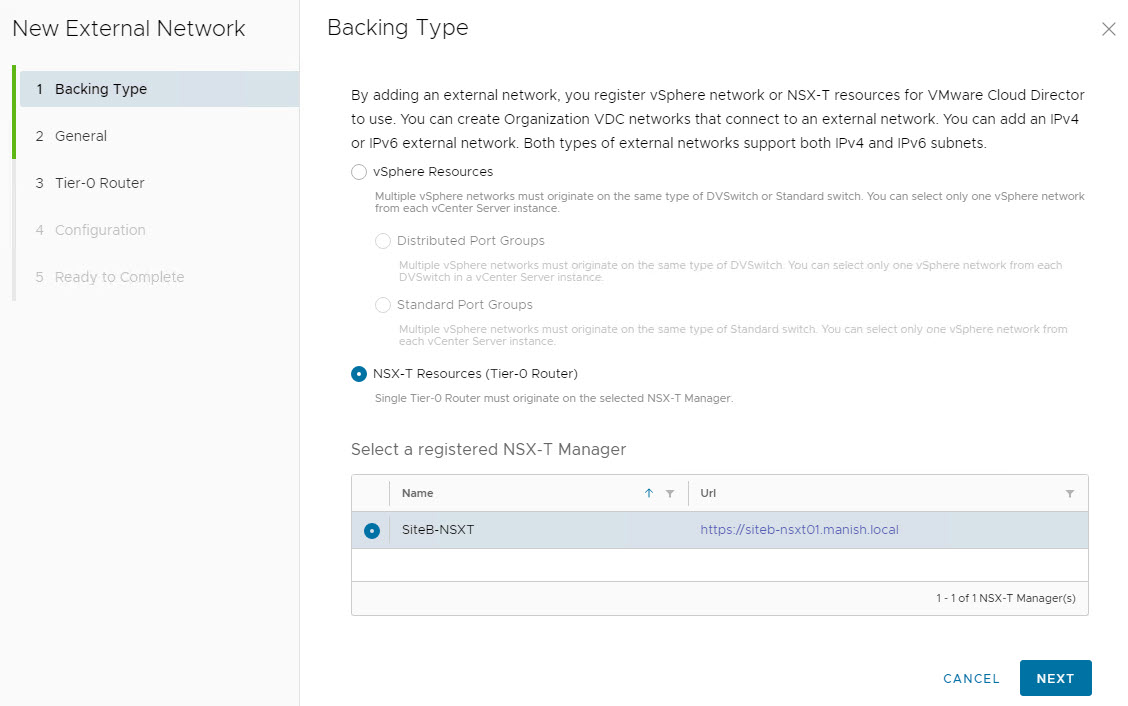Click the Name column filter icon

coord(670,494)
